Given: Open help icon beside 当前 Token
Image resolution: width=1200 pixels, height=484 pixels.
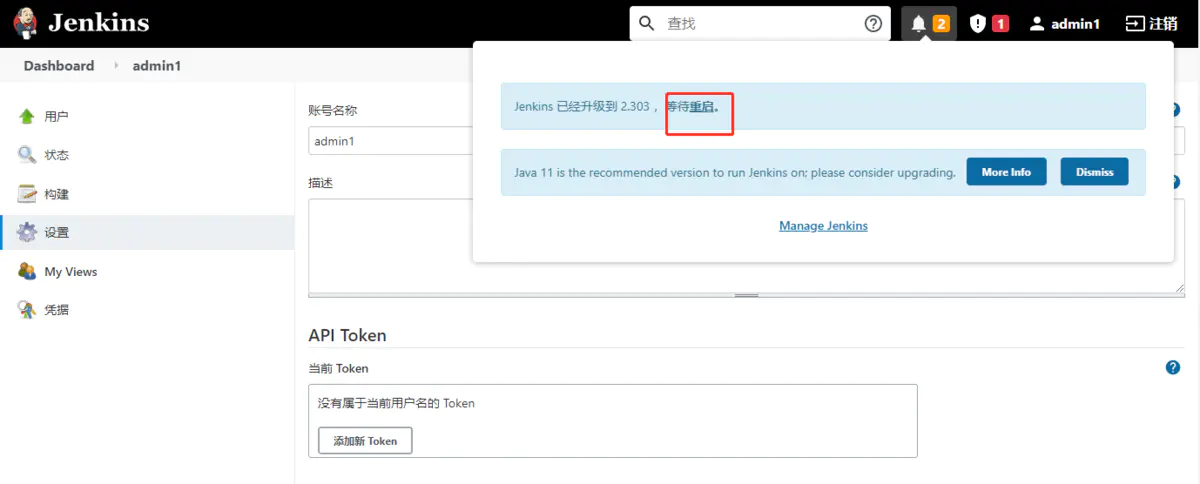Looking at the screenshot, I should click(1173, 368).
